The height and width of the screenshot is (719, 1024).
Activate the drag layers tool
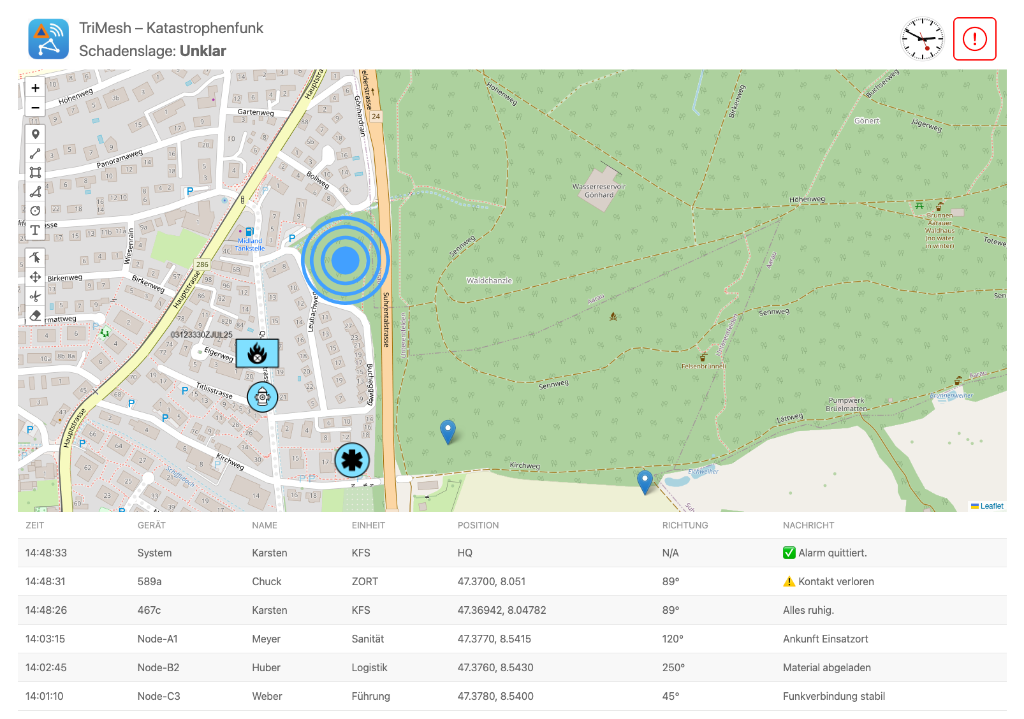click(35, 276)
